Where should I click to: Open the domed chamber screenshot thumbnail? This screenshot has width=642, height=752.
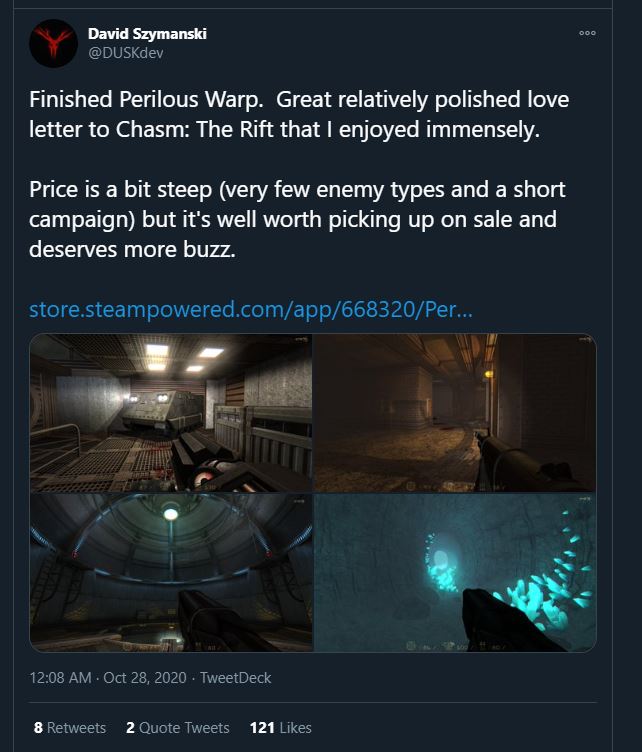[x=171, y=573]
